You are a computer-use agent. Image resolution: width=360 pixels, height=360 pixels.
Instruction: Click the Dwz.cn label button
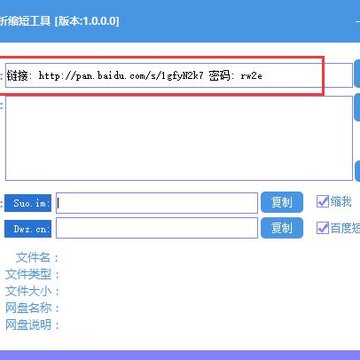[28, 229]
